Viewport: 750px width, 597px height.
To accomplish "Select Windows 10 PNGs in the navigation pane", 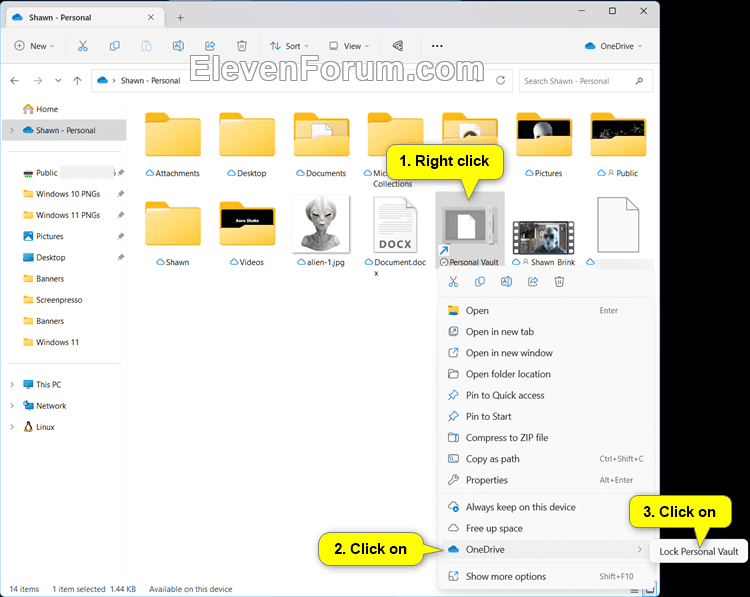I will point(64,194).
